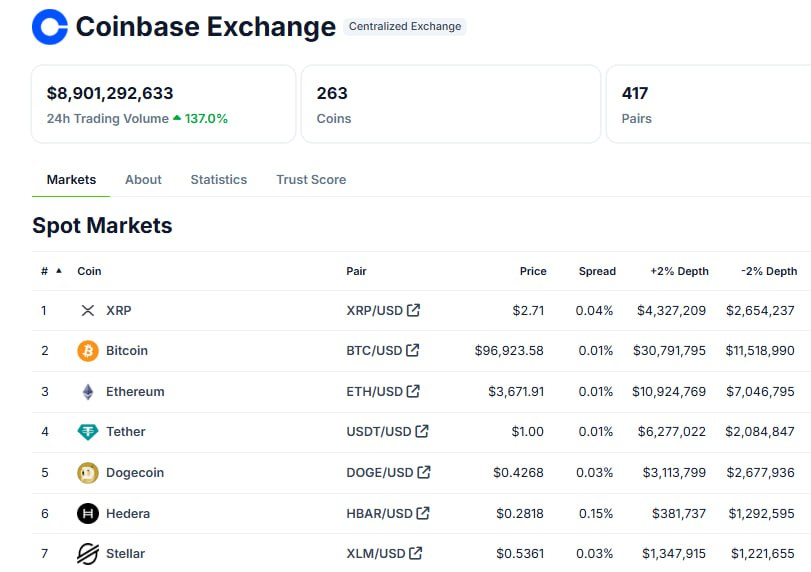Image resolution: width=811 pixels, height=572 pixels.
Task: Open the Statistics tab
Action: click(219, 179)
